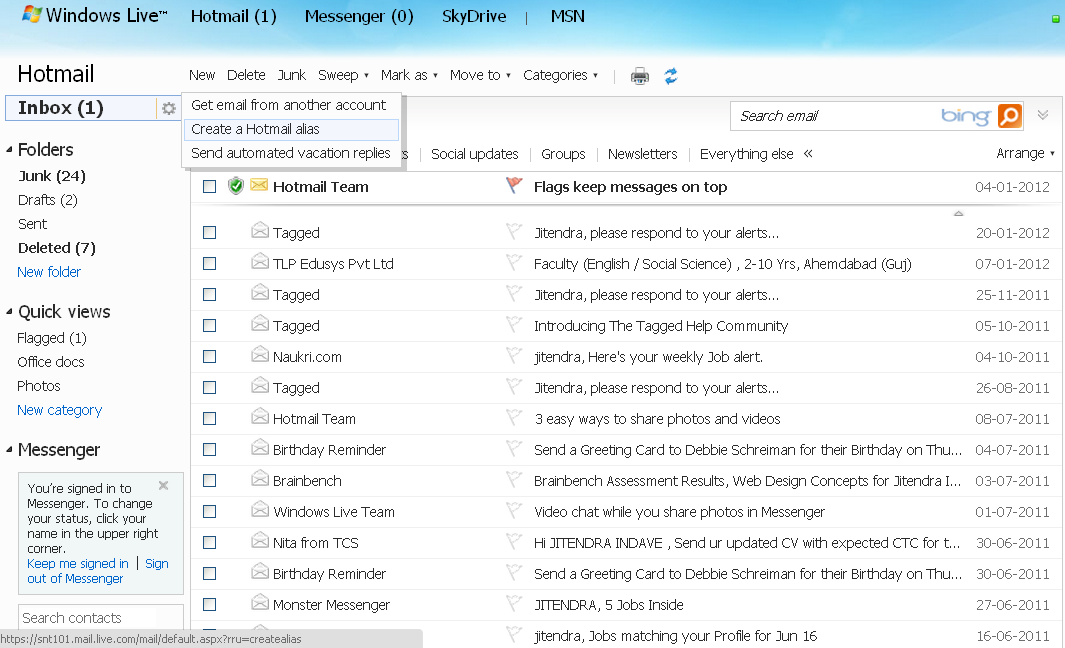
Task: Open the Flagged (1) quick view
Action: point(52,338)
